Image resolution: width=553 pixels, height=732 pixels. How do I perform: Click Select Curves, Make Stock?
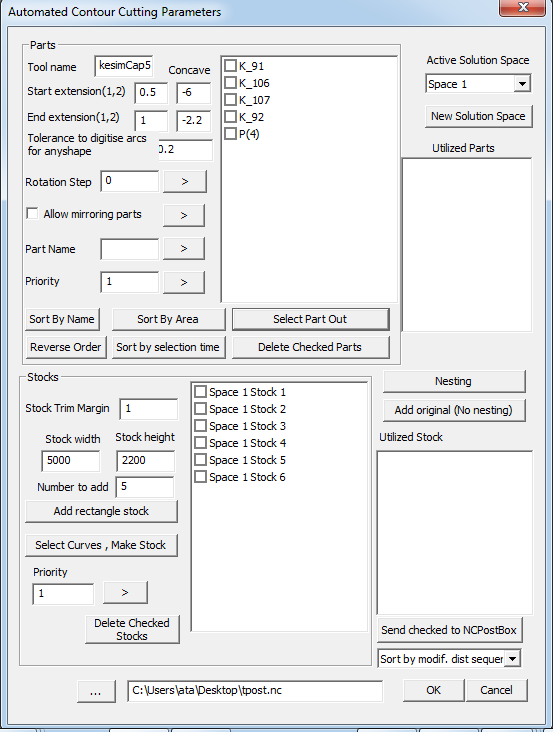pos(101,545)
